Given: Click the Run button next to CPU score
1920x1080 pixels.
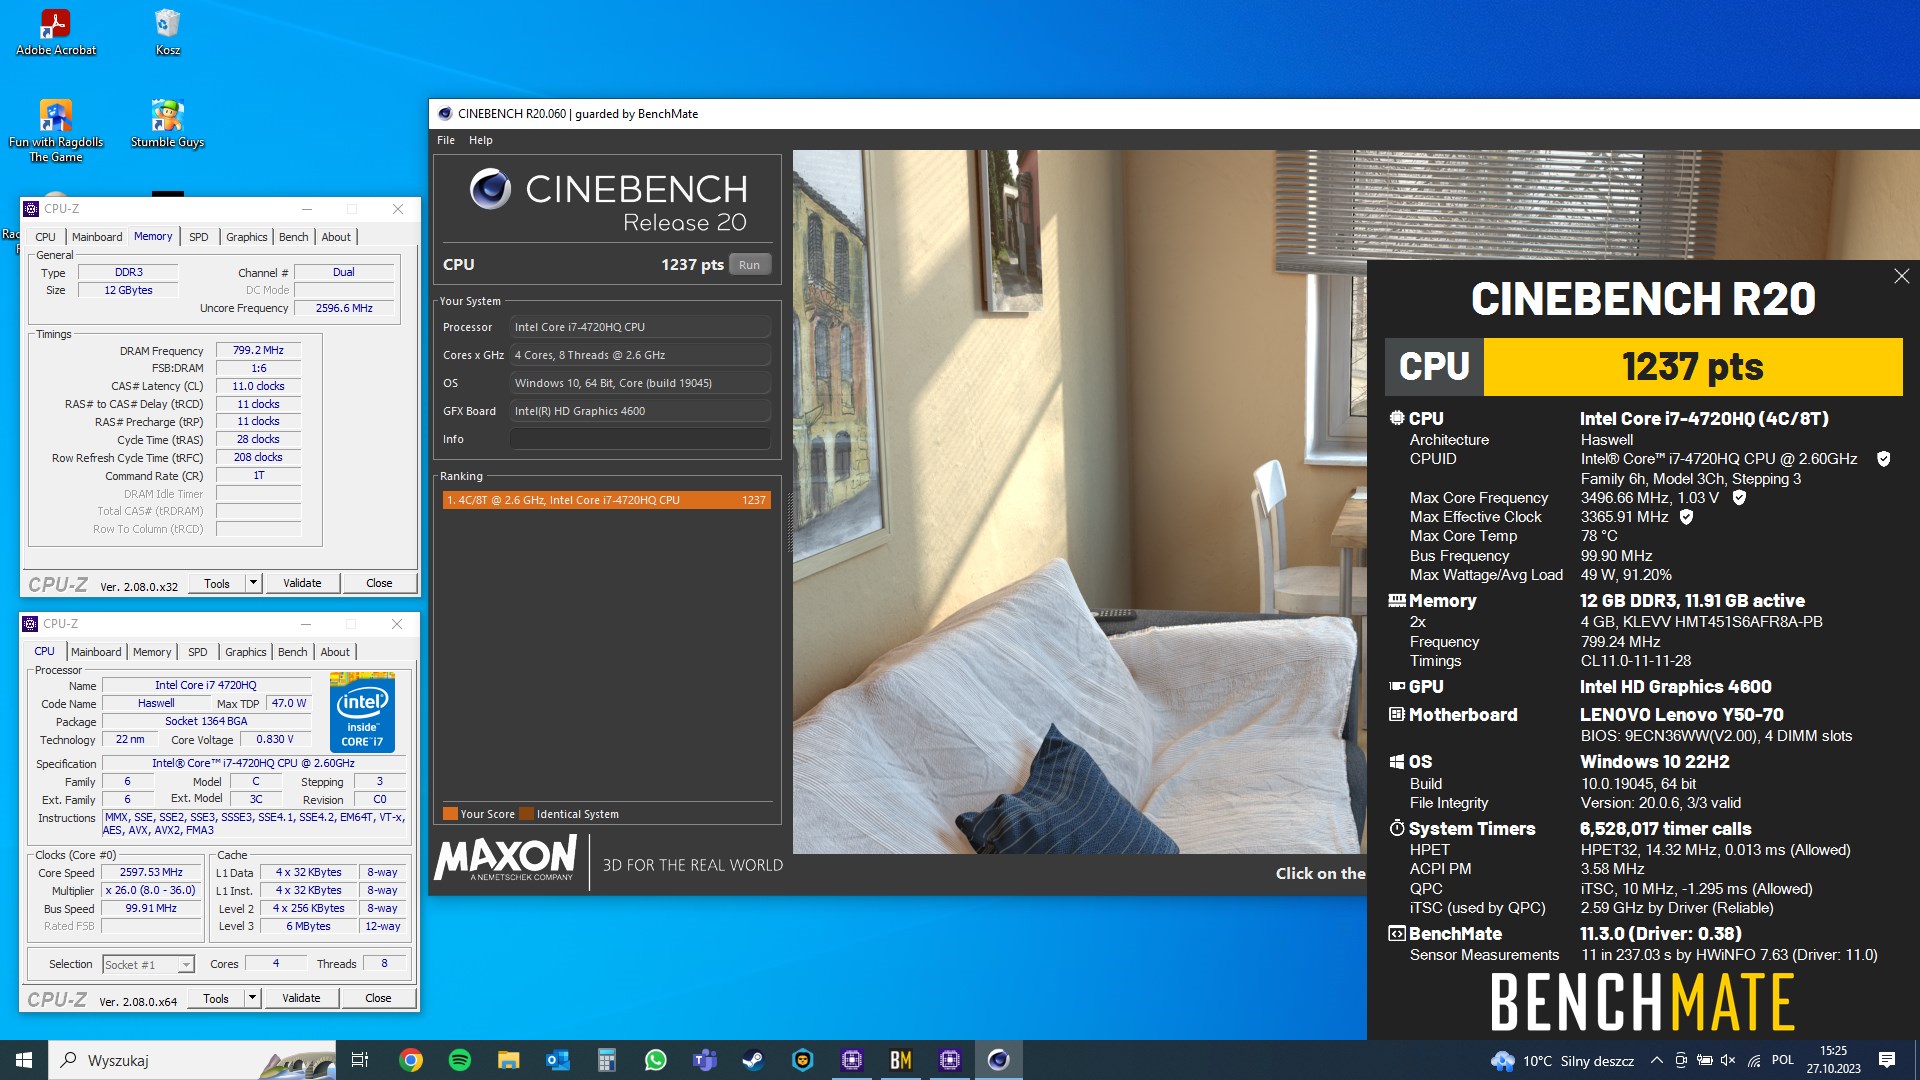Looking at the screenshot, I should point(749,265).
